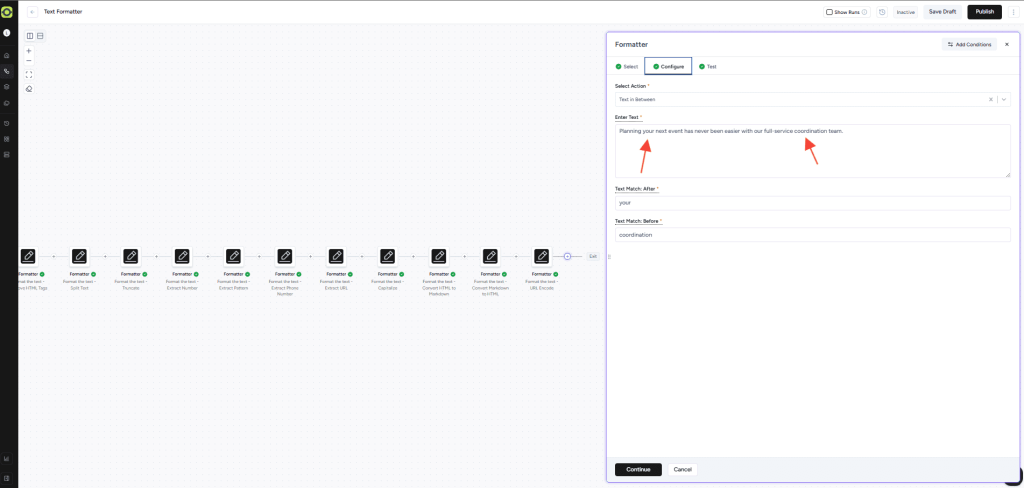
Task: Open the version history clock icon
Action: pos(882,12)
